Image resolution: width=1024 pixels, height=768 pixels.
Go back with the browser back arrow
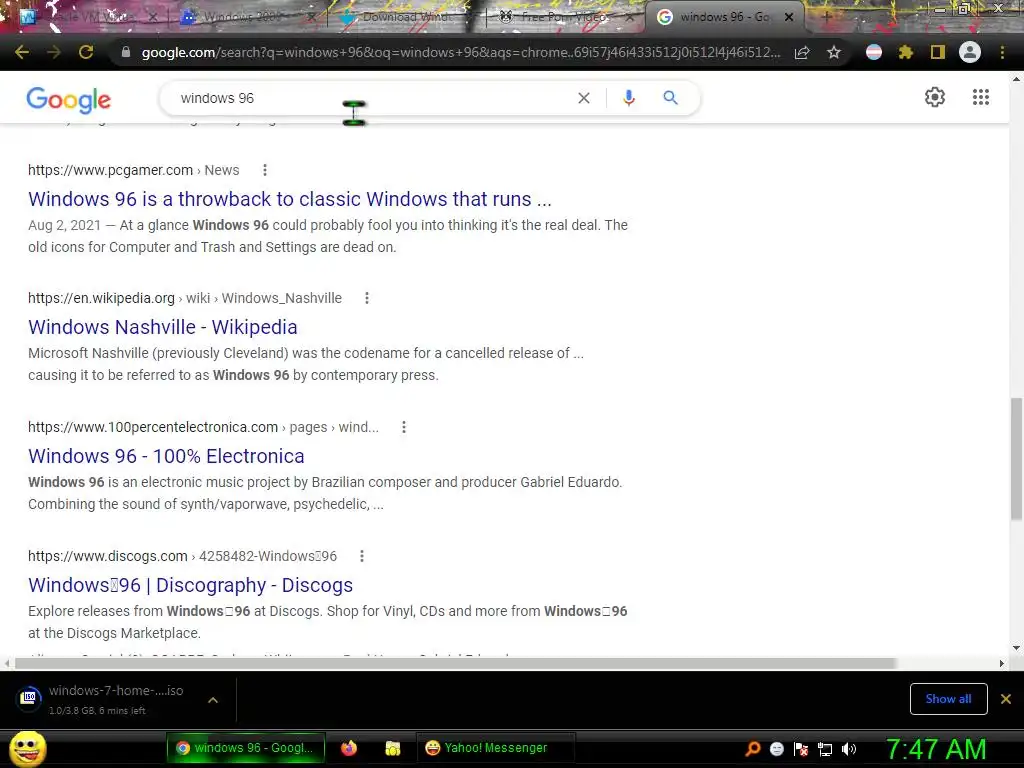pos(22,52)
